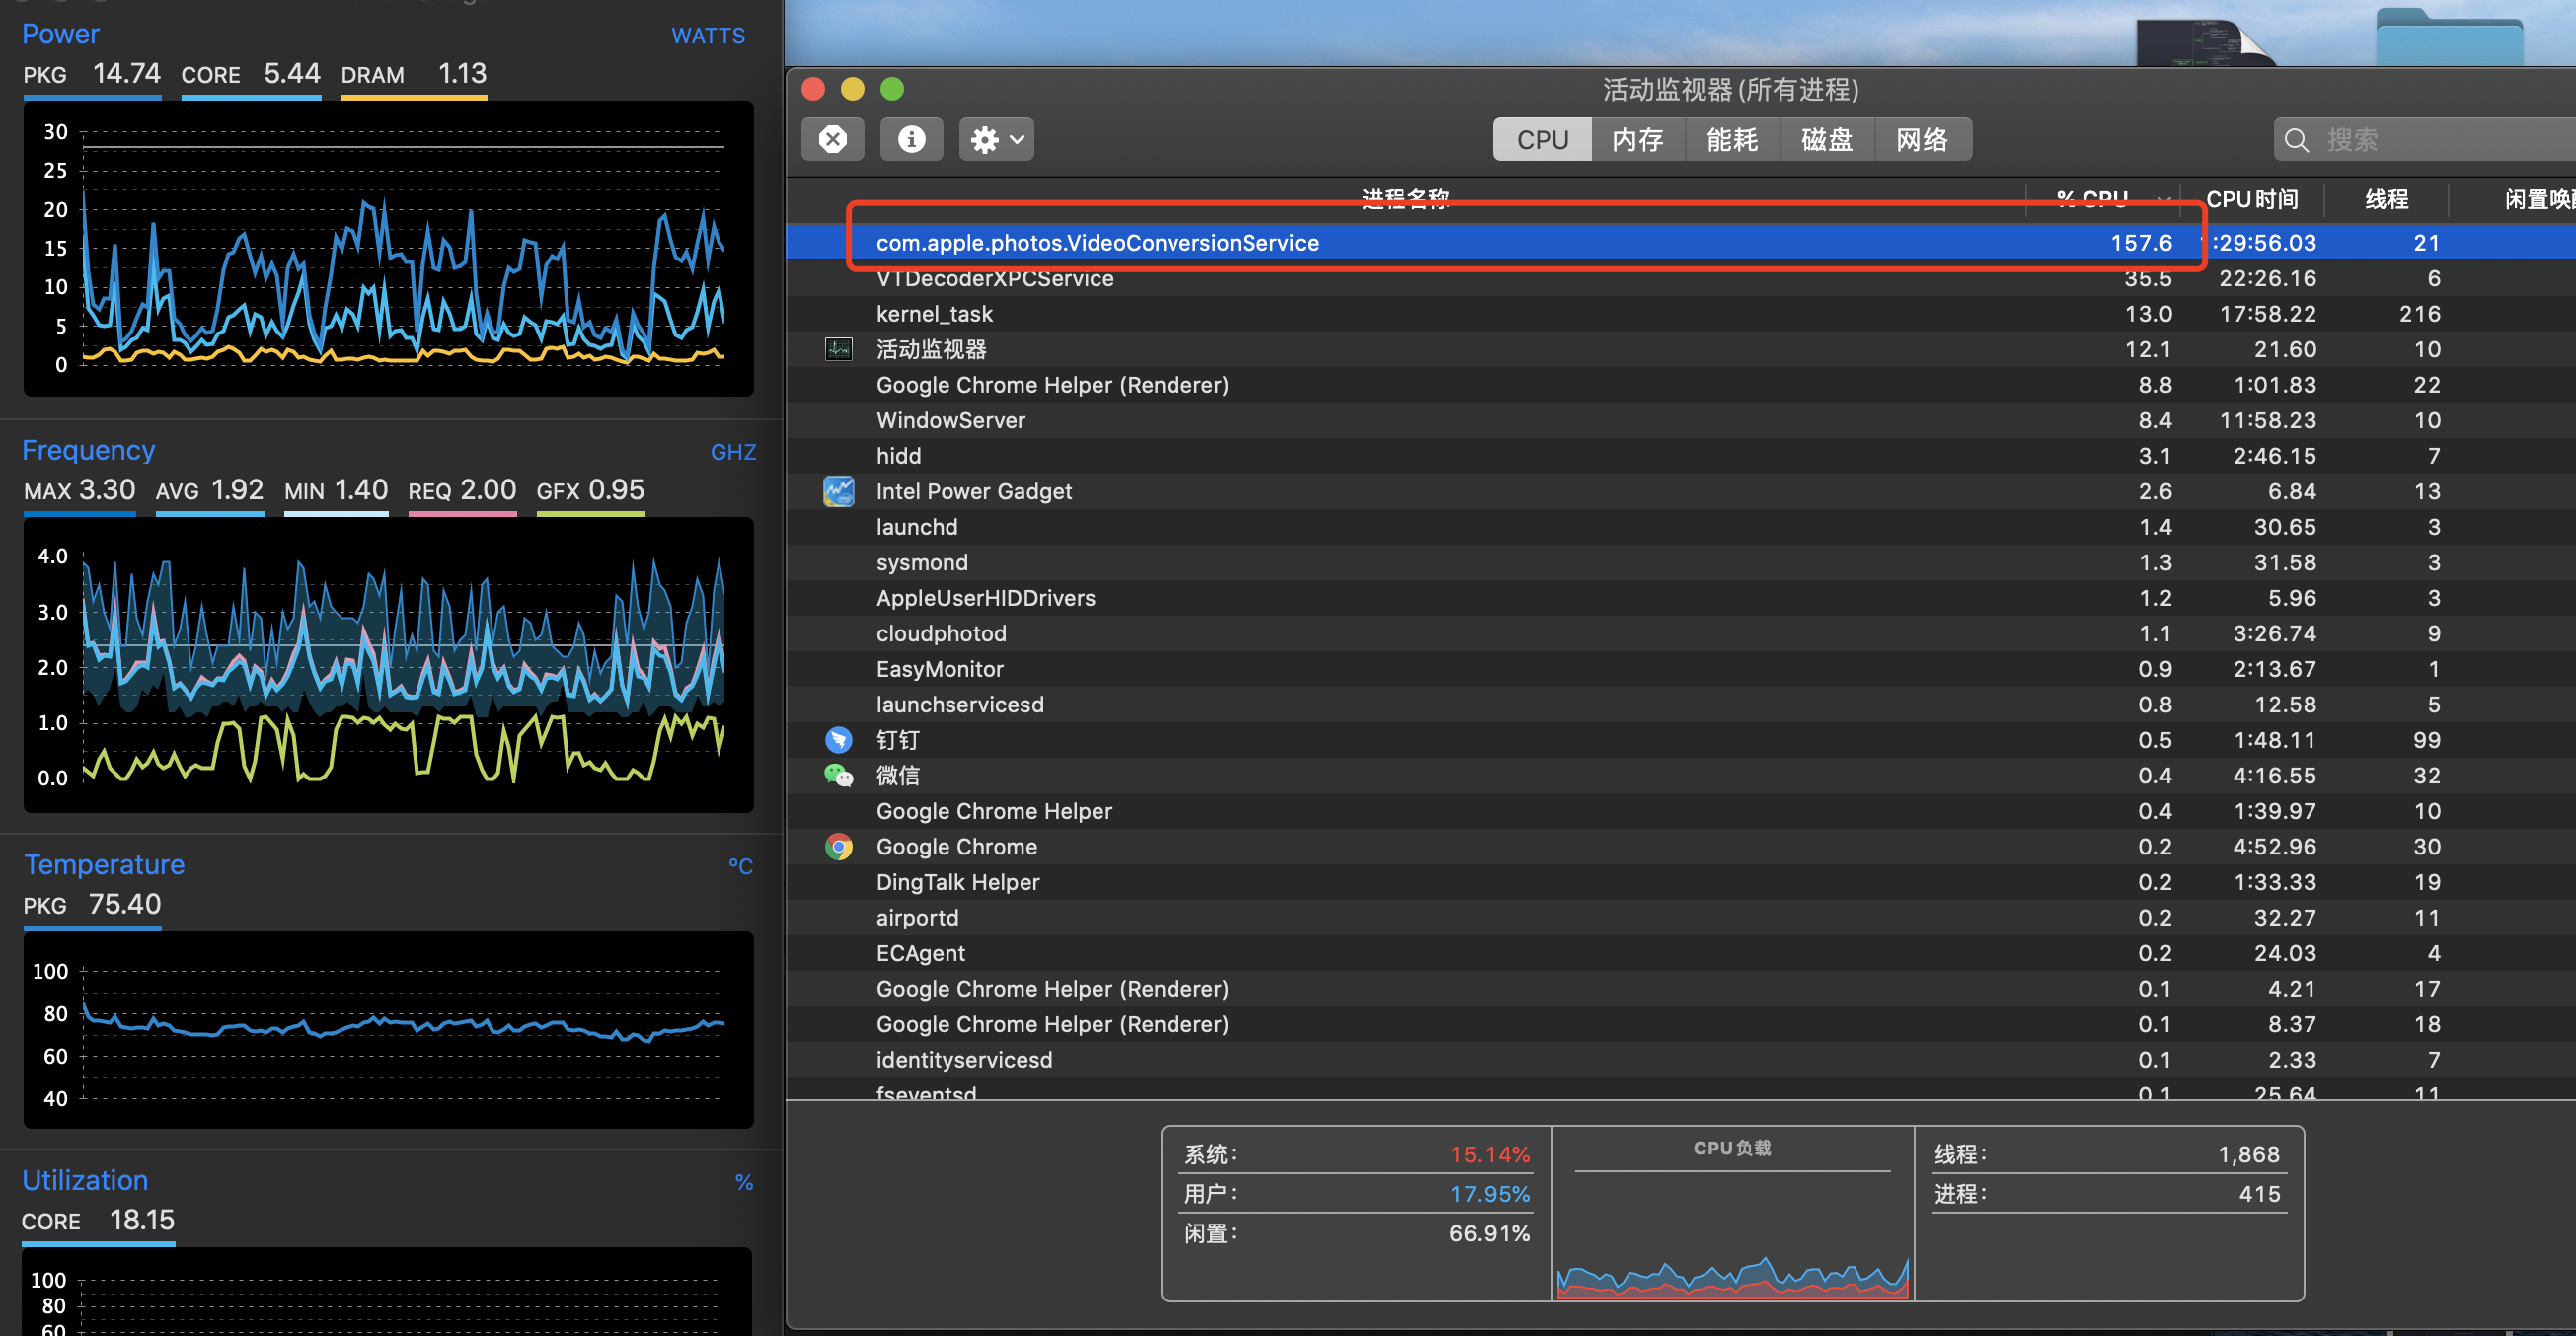This screenshot has height=1336, width=2576.
Task: Open the 磁盘 tab
Action: pyautogui.click(x=1826, y=140)
